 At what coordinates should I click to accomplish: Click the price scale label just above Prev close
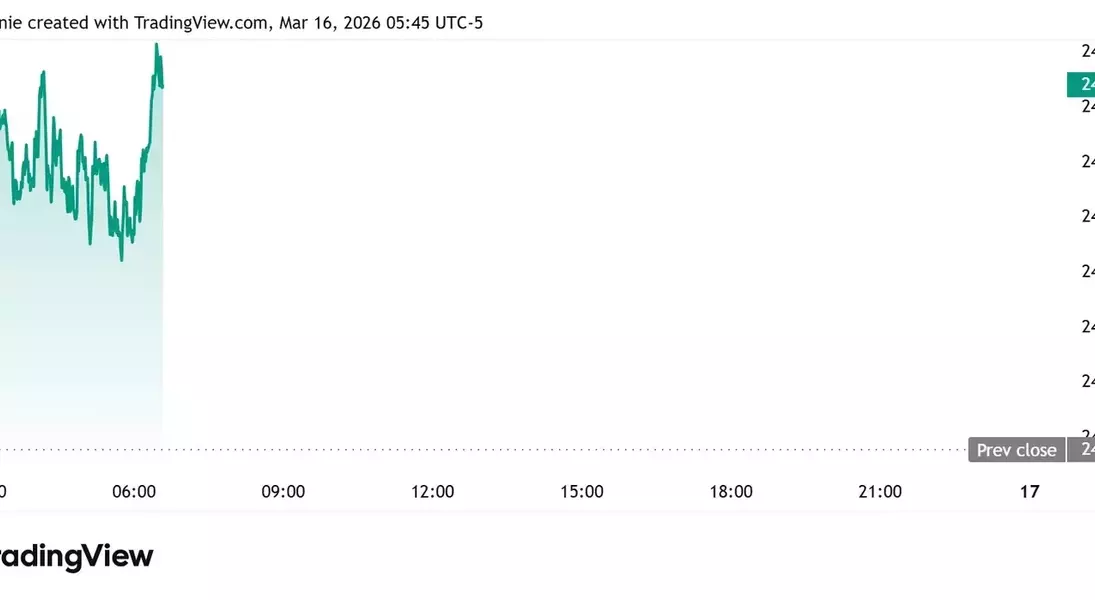coord(1087,381)
